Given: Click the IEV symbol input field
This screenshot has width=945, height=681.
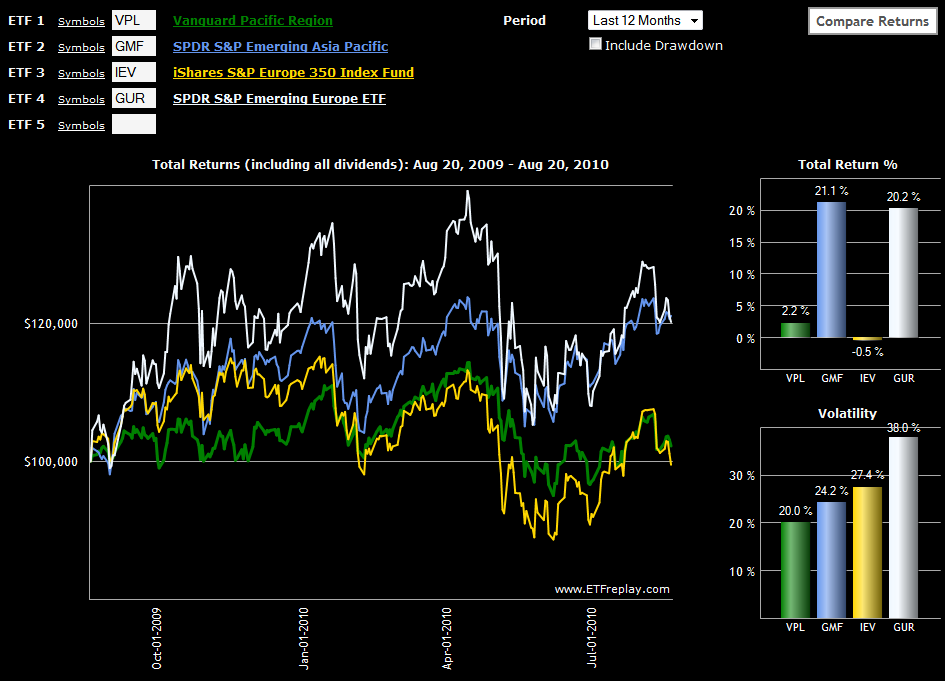Looking at the screenshot, I should tap(134, 72).
